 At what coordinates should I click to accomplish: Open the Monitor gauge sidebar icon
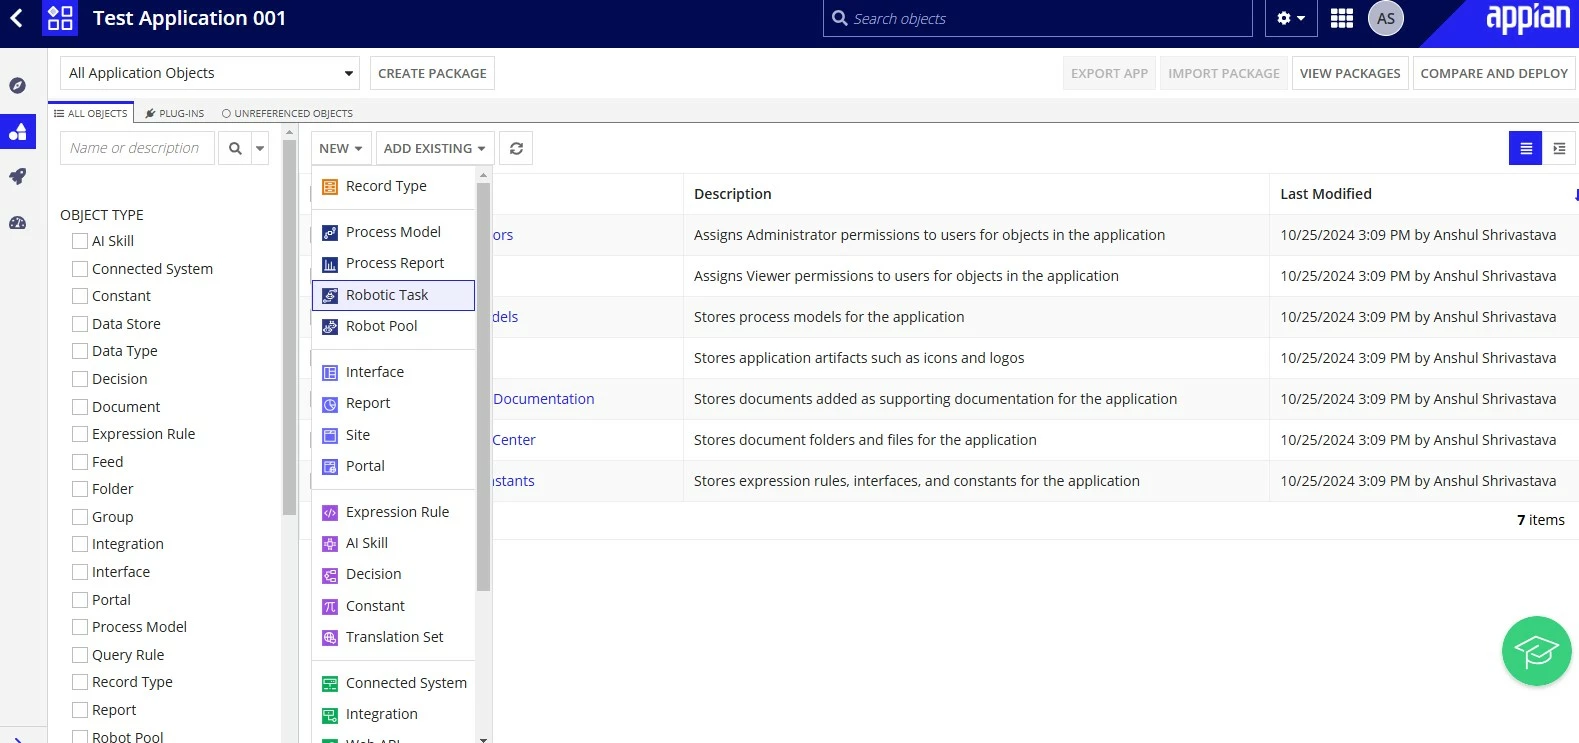click(17, 223)
